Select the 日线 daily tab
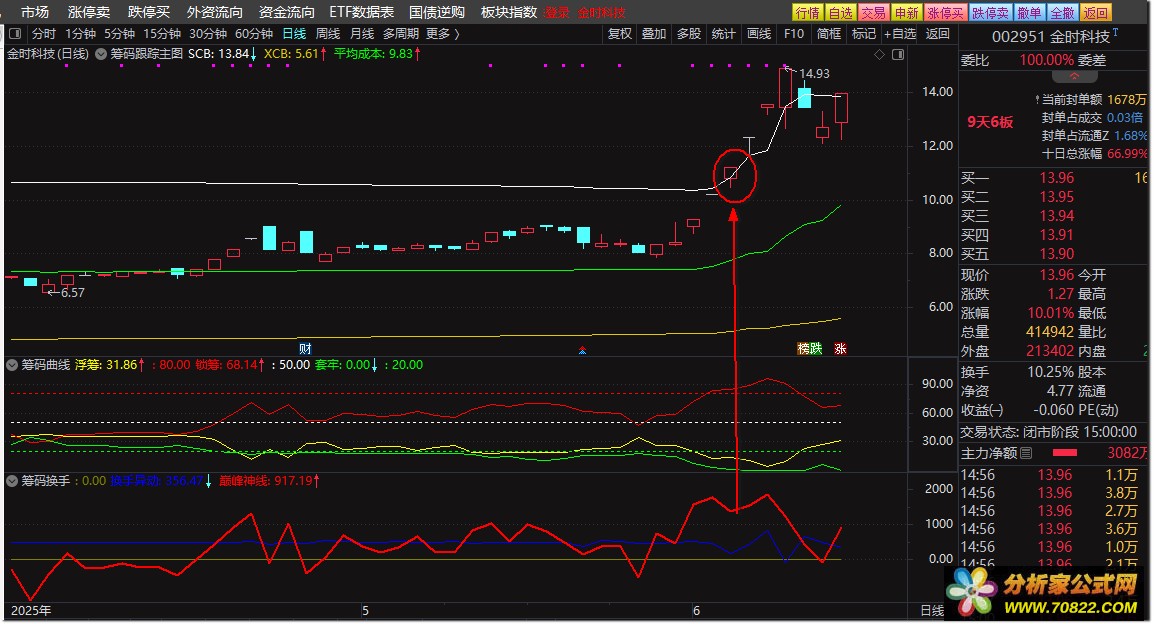The width and height of the screenshot is (1154, 624). 294,34
